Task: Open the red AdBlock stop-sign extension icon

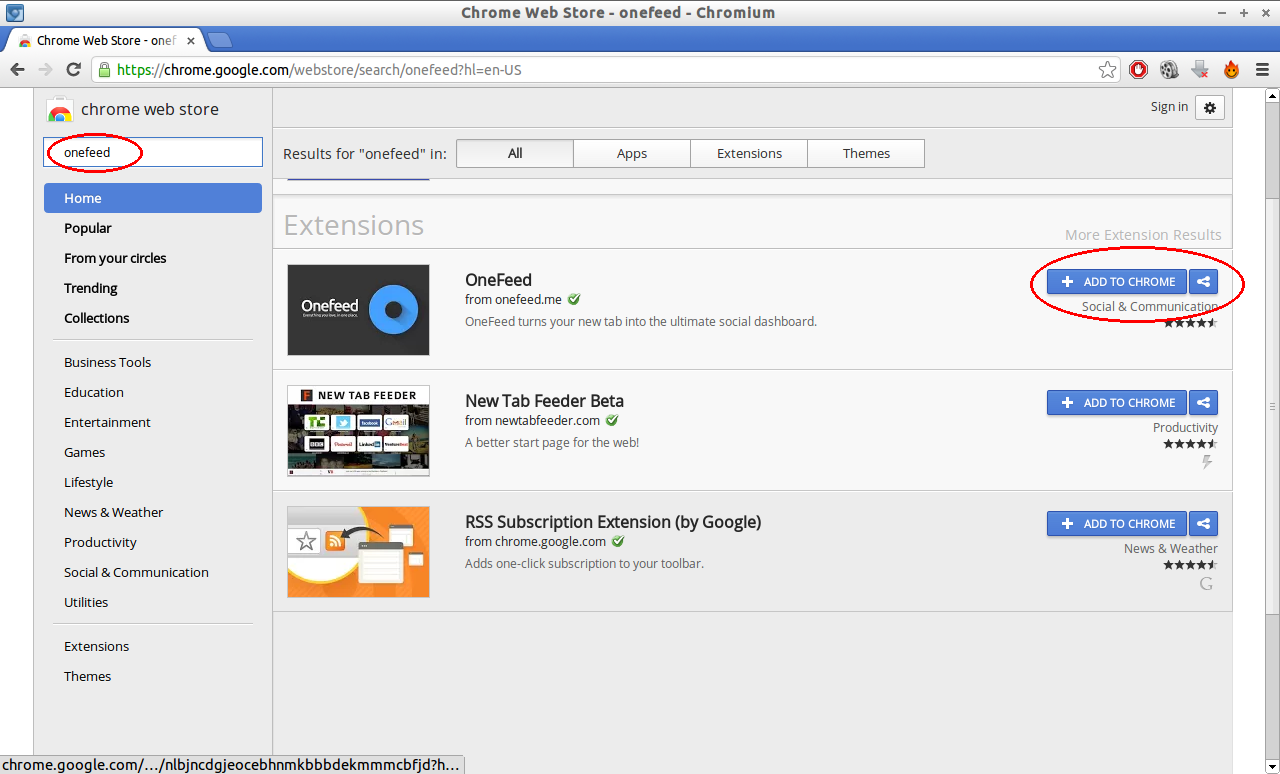Action: (1138, 70)
